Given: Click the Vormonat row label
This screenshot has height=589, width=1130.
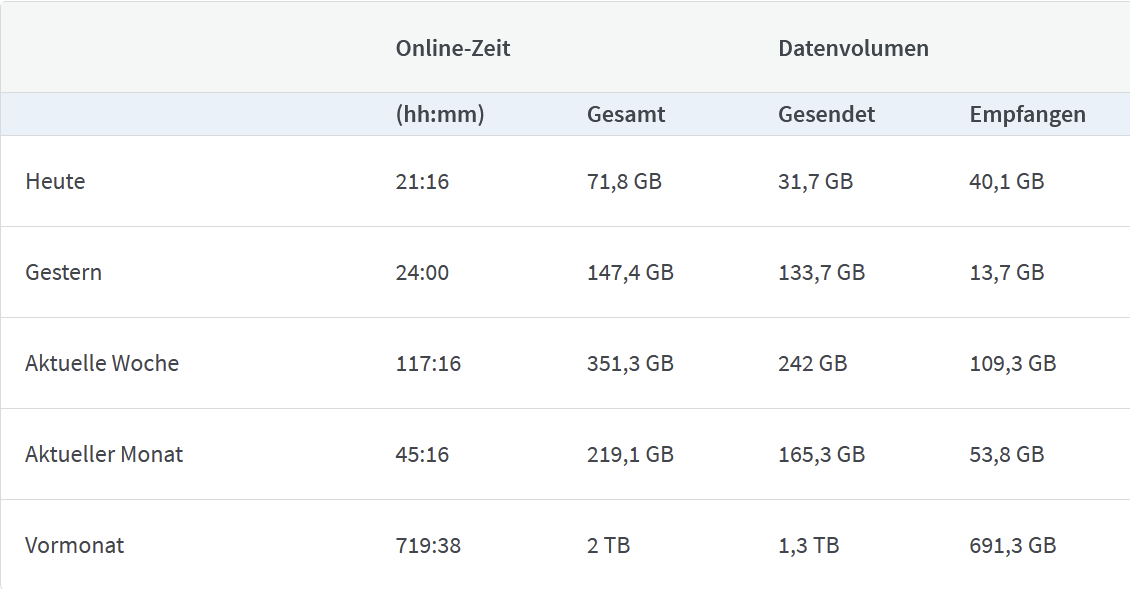Looking at the screenshot, I should tap(75, 545).
